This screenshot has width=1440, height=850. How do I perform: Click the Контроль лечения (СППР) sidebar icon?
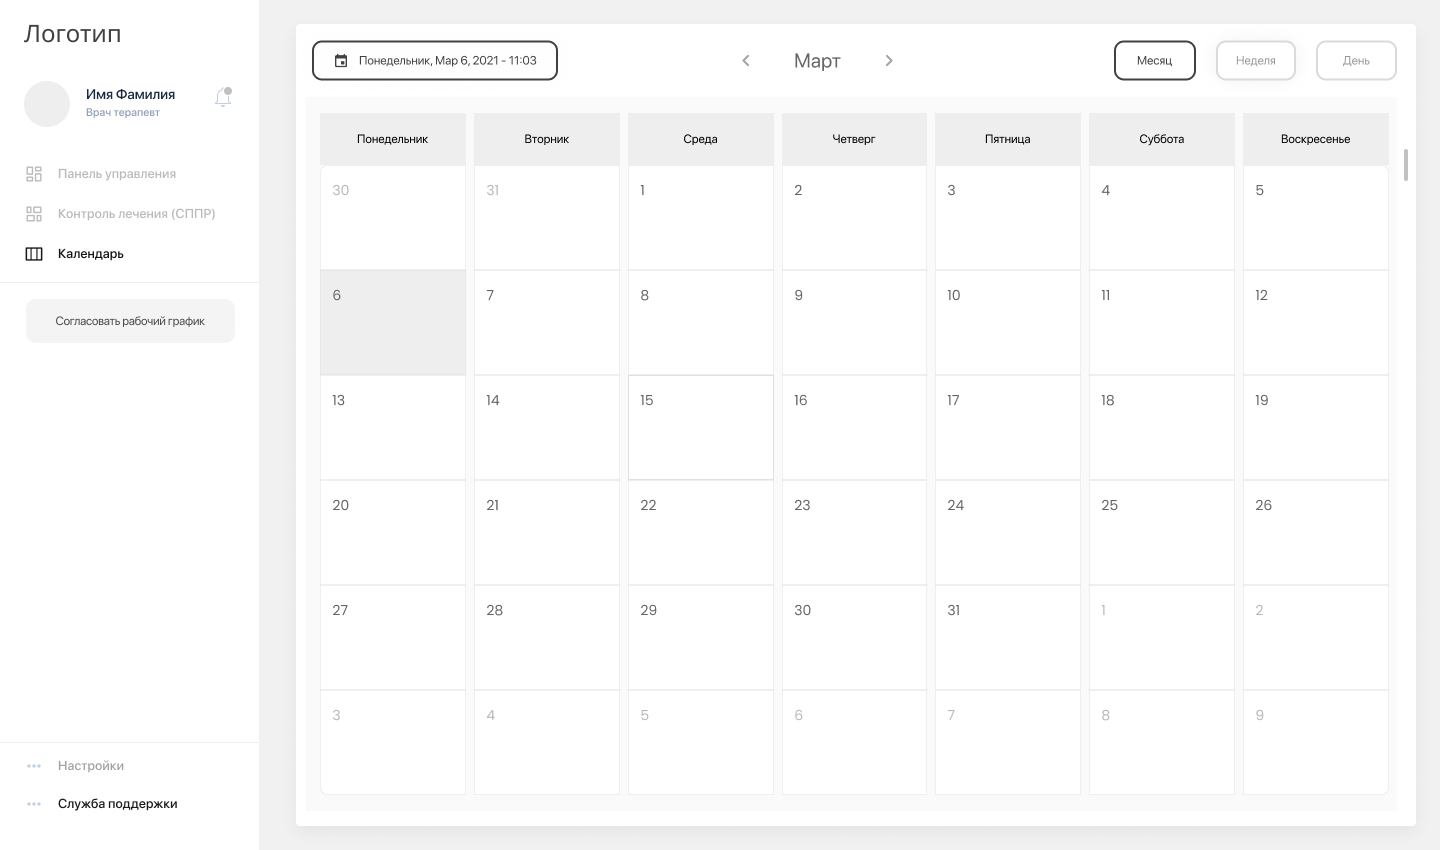click(x=34, y=214)
